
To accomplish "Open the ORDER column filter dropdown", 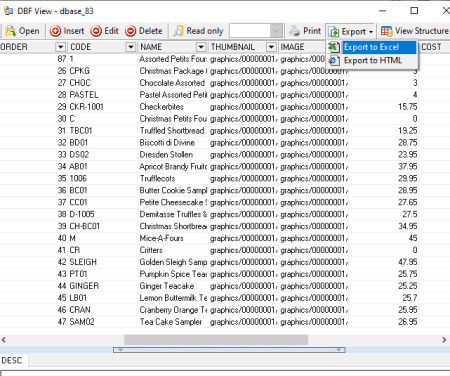I will coord(60,47).
